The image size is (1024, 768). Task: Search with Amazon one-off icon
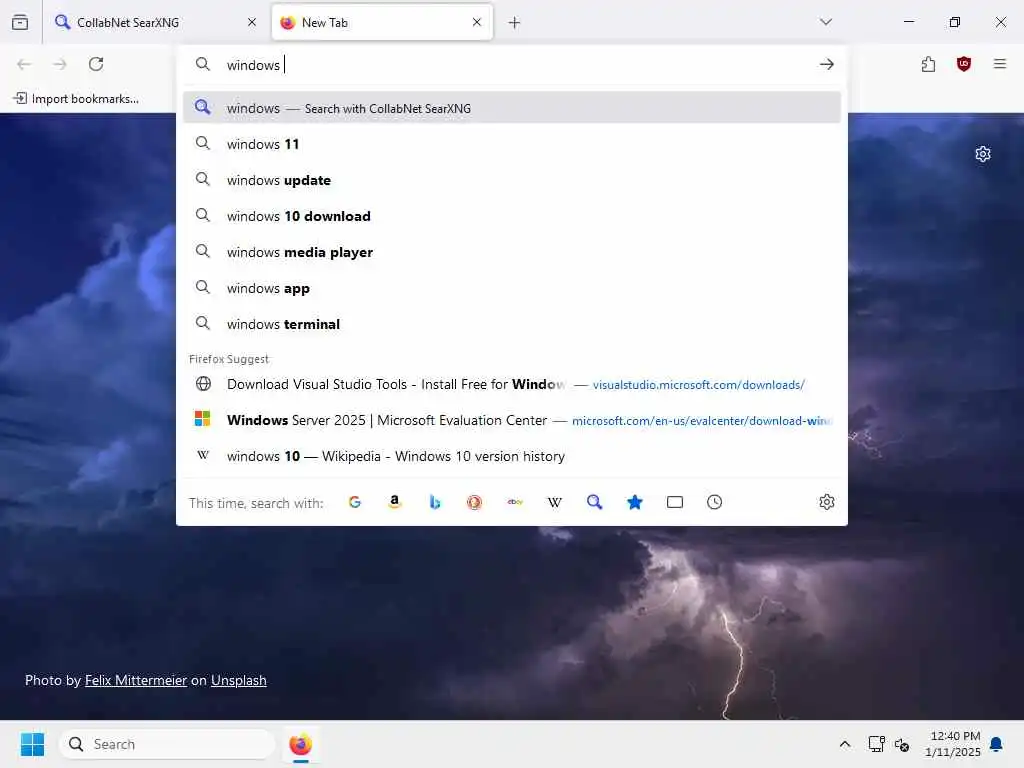[394, 502]
